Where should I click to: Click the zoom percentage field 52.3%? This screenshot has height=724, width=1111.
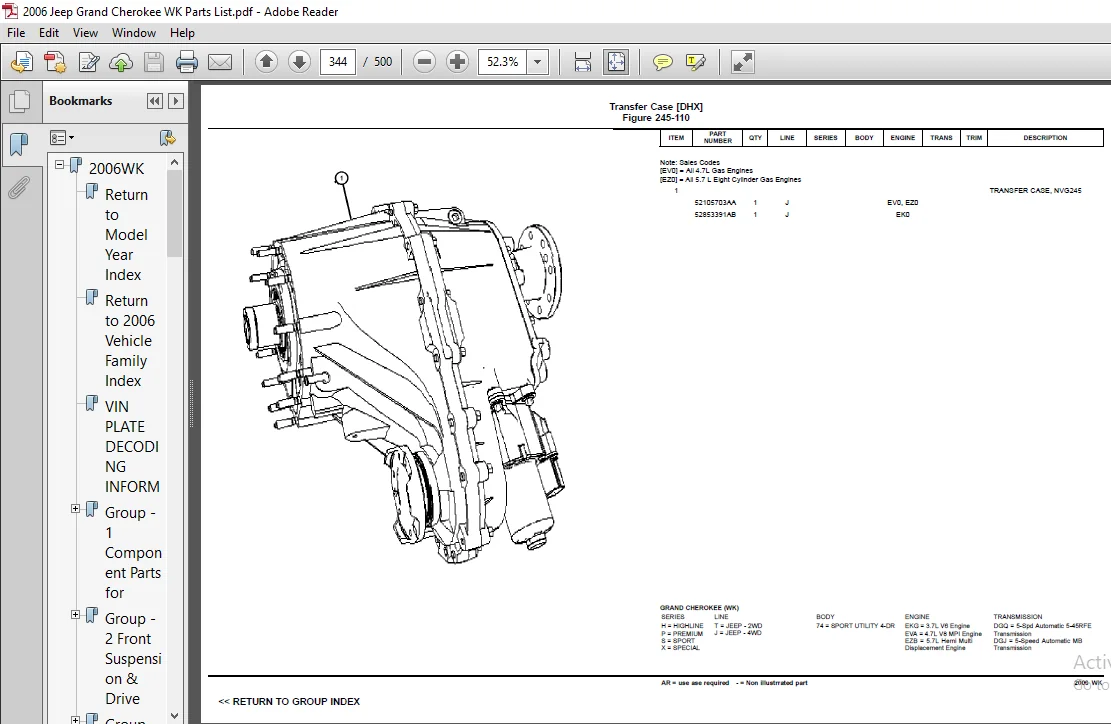503,62
